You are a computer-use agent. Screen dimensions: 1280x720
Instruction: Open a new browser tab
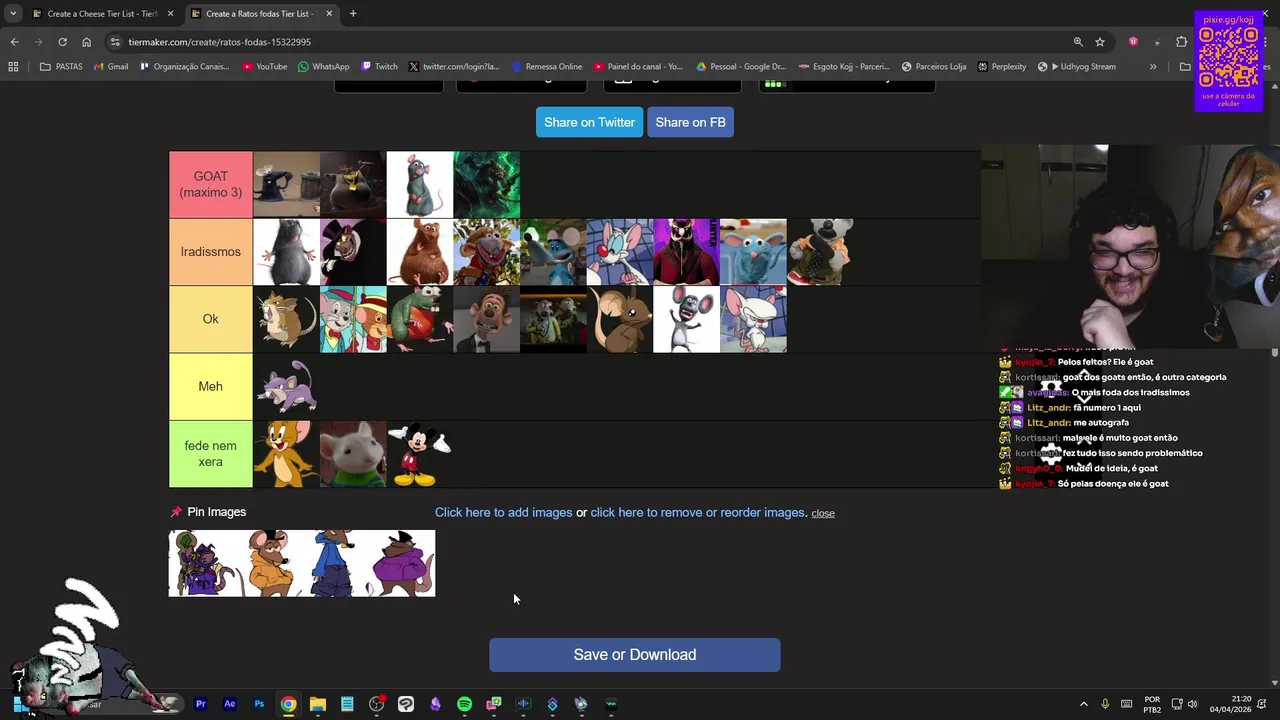(x=353, y=14)
